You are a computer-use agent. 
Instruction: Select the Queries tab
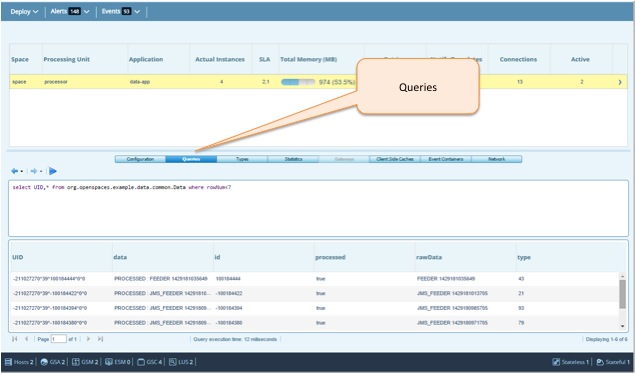click(191, 159)
